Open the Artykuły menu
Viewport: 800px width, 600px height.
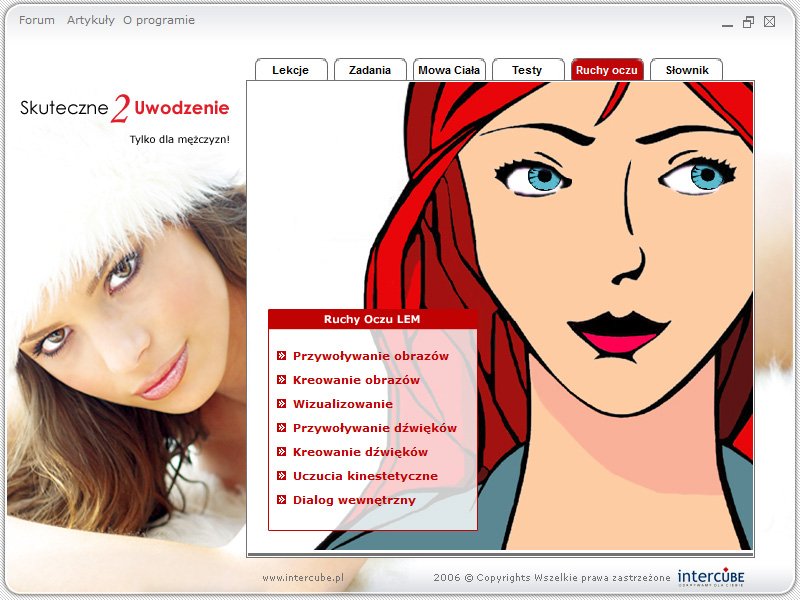pyautogui.click(x=91, y=20)
